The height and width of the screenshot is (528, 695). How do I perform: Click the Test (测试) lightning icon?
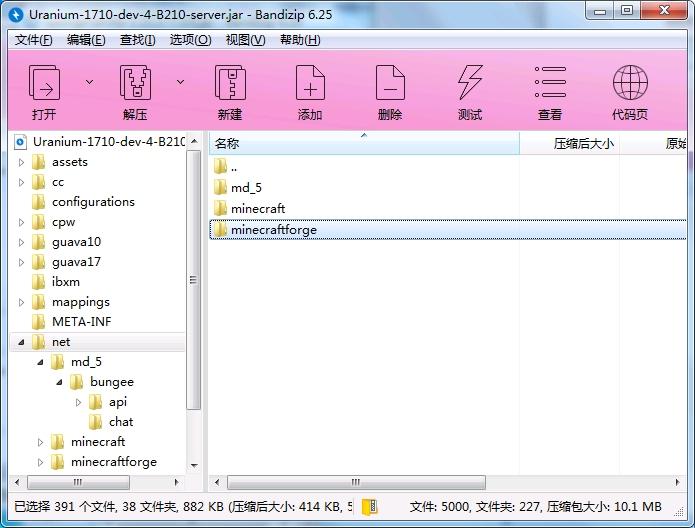point(470,83)
